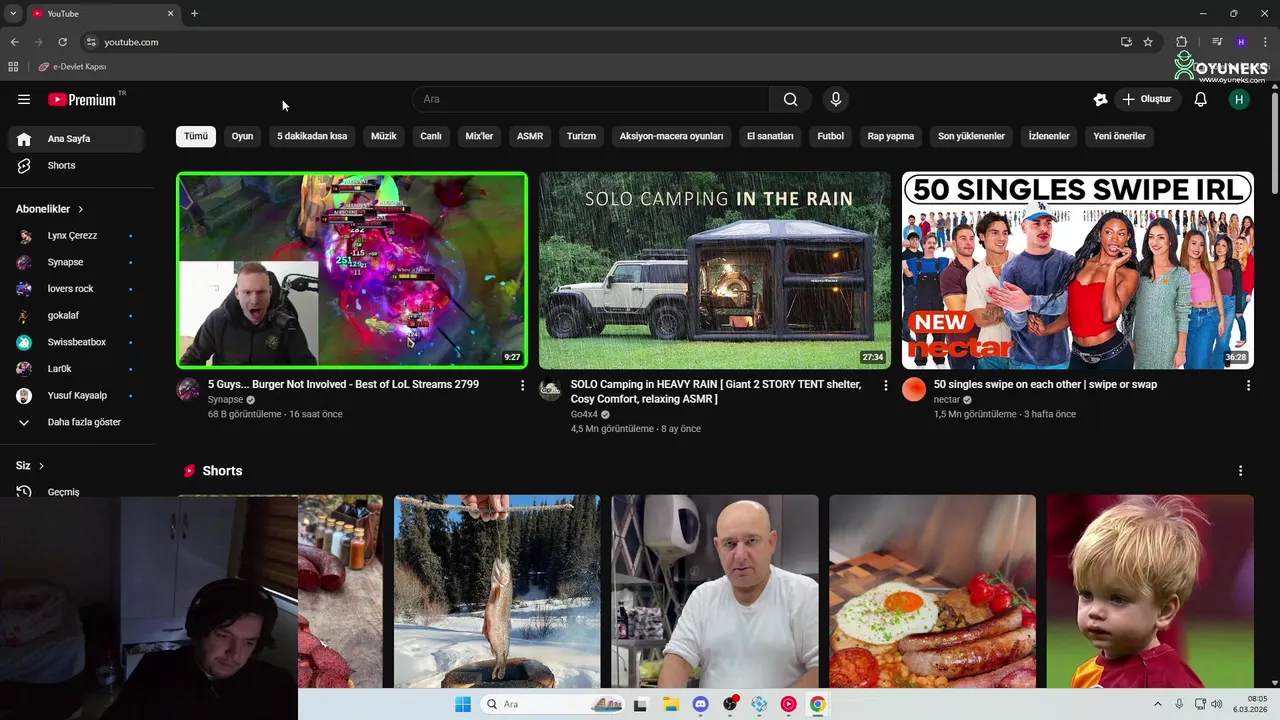Open the 50 Singles Swipe IRL thumbnail
1280x720 pixels.
[1078, 271]
